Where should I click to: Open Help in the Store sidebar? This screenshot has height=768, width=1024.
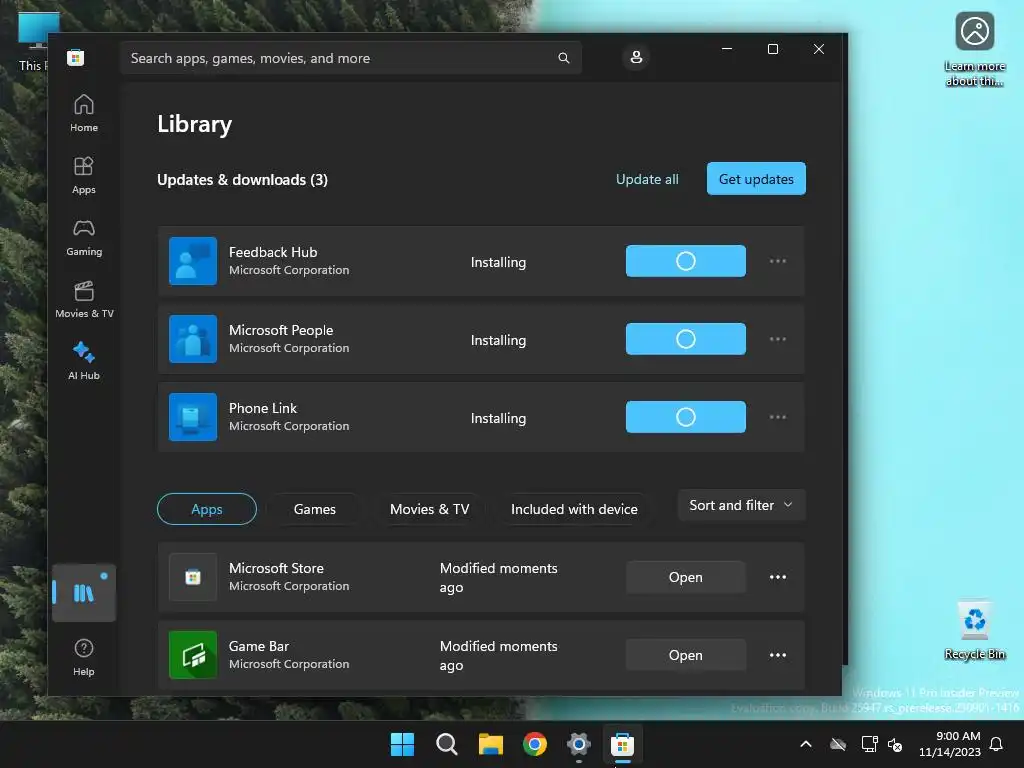[84, 658]
